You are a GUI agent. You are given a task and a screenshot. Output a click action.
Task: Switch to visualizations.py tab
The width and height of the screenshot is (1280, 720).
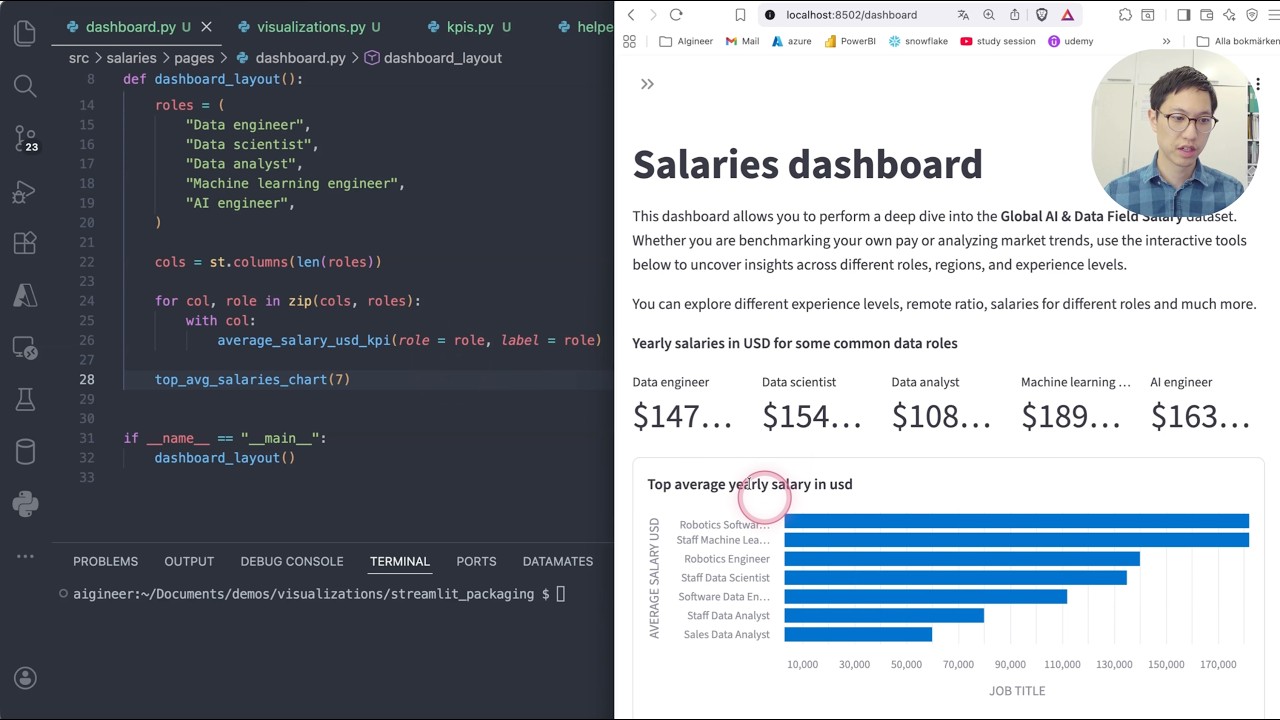[x=310, y=27]
